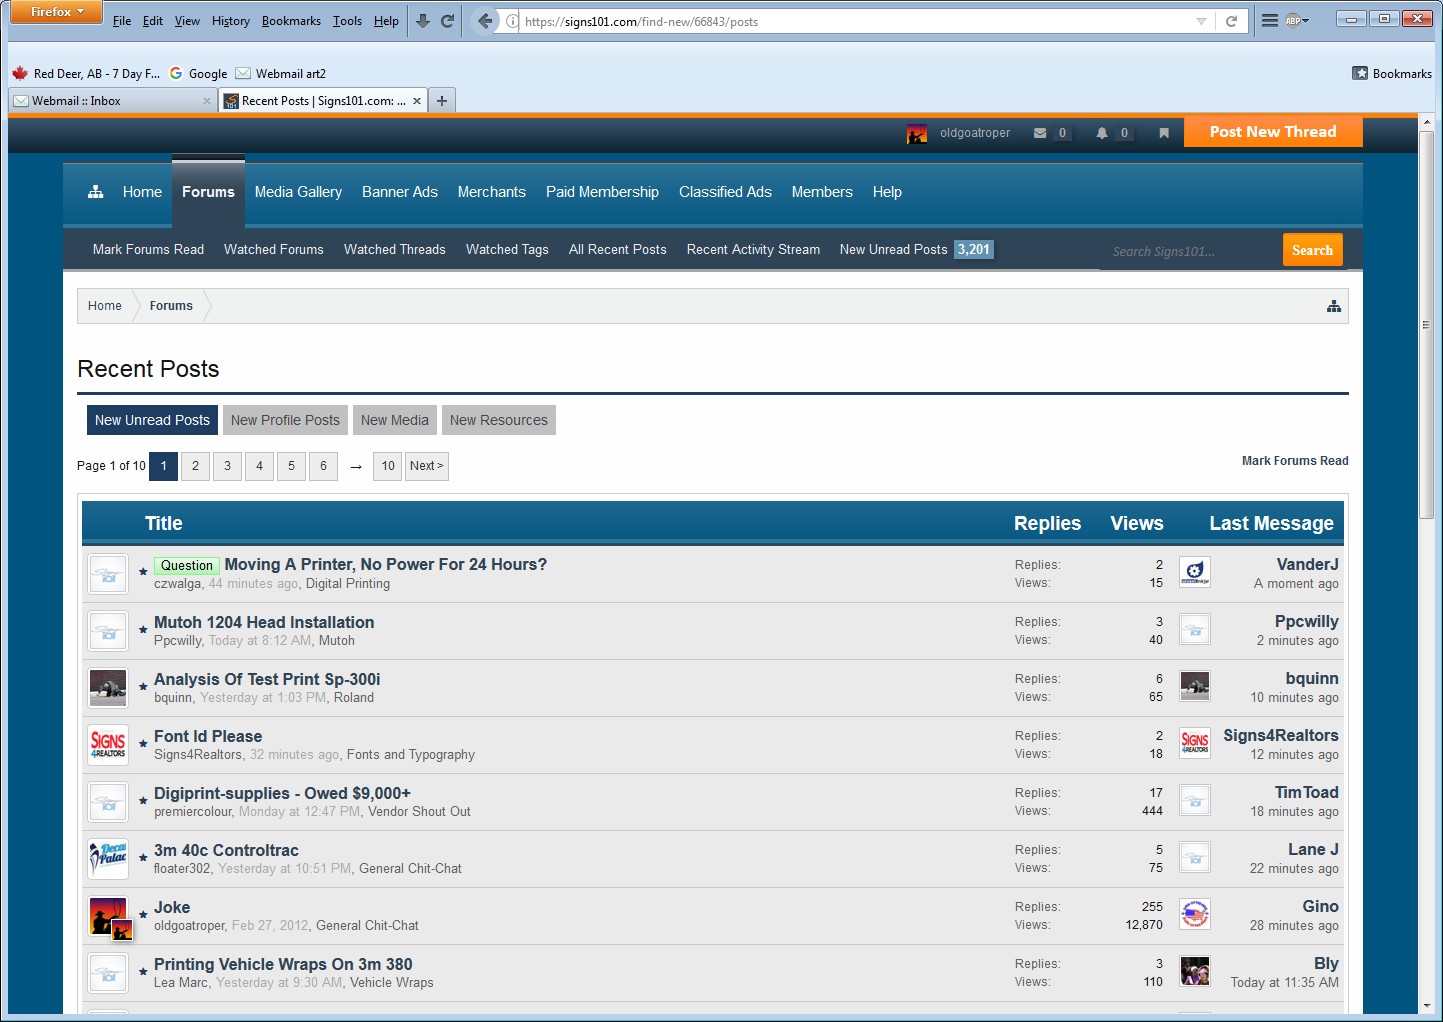Viewport: 1443px width, 1022px height.
Task: Open the Google bookmark
Action: 198,74
